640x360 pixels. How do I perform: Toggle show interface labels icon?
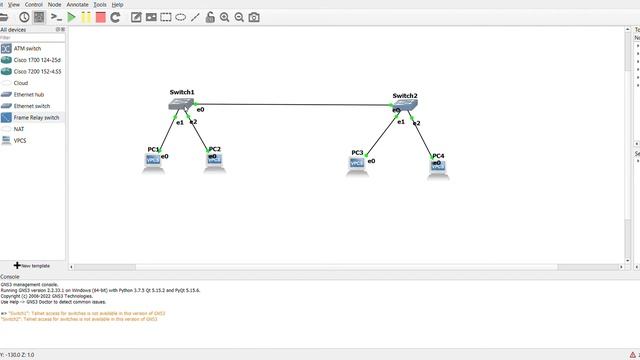39,17
